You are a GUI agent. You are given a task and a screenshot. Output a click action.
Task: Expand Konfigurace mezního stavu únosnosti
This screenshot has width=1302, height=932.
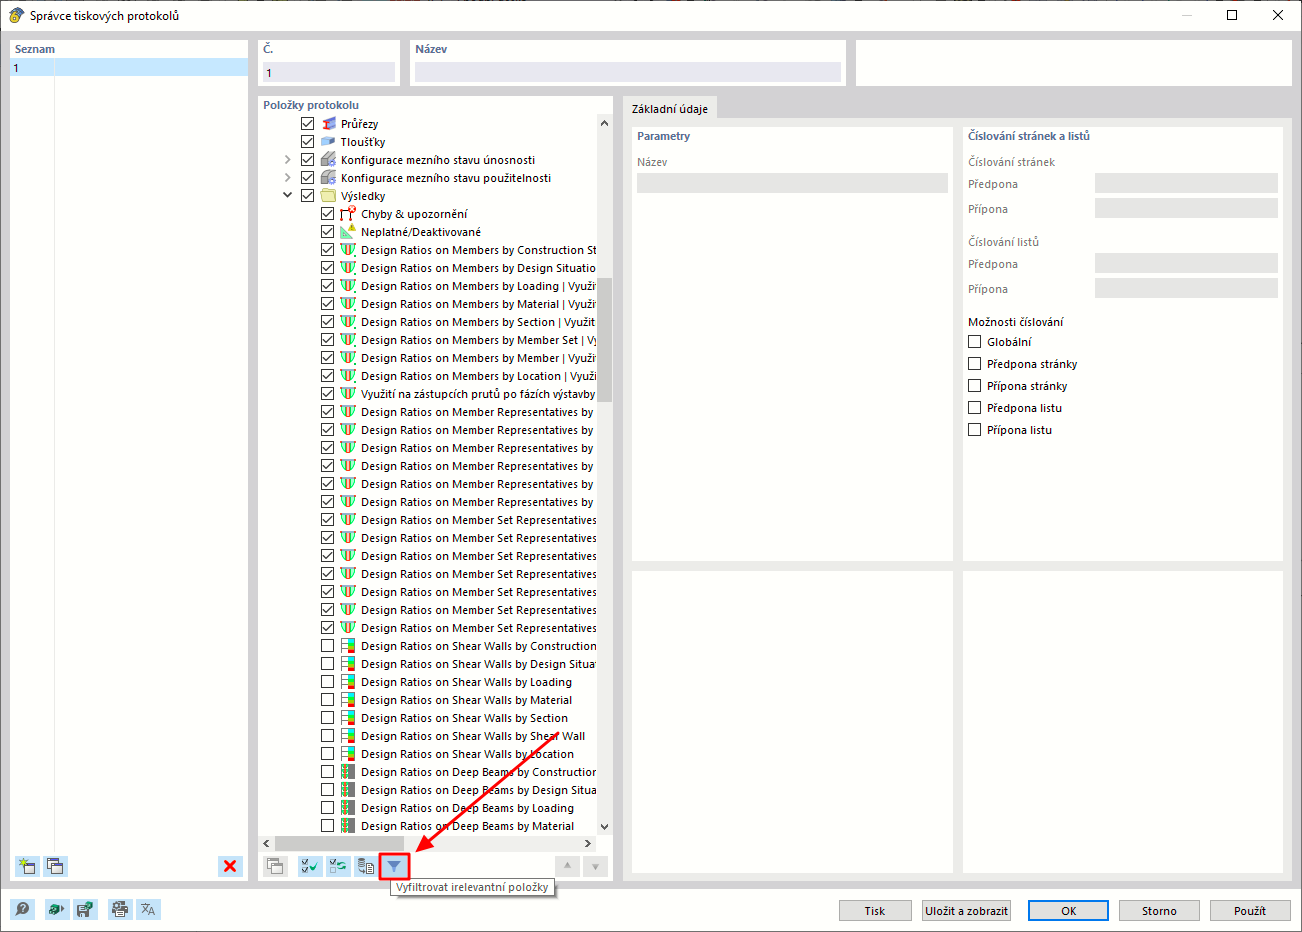[x=289, y=159]
